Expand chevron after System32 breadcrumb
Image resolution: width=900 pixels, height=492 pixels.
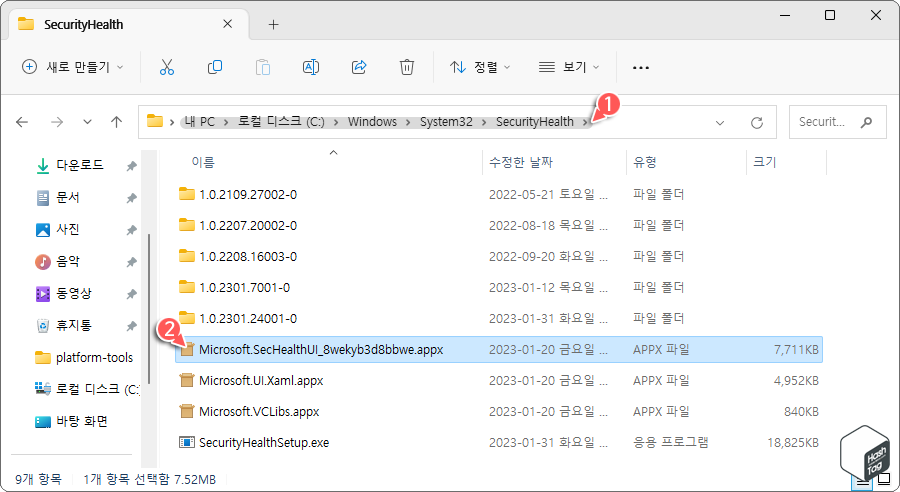coord(484,122)
